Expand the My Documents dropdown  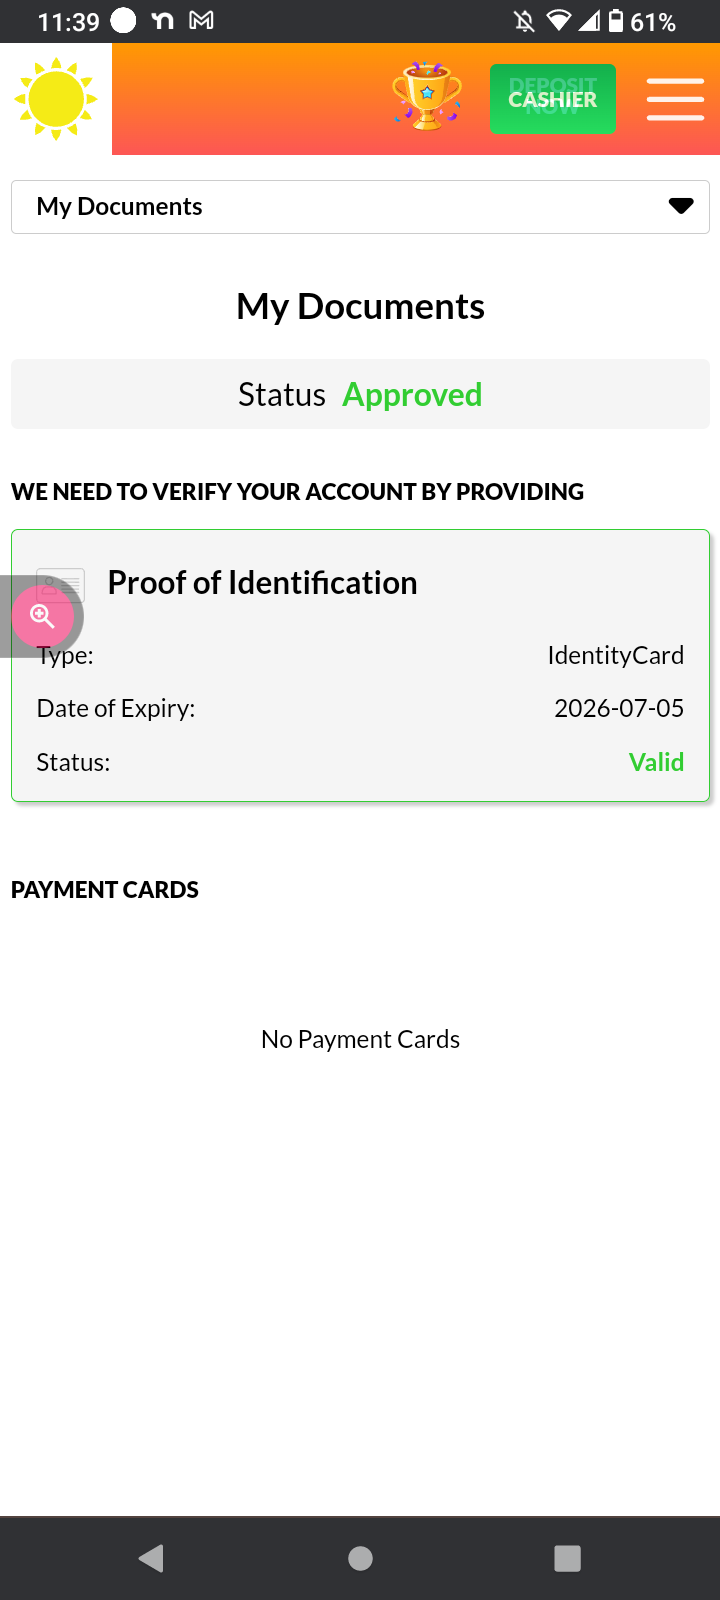(x=360, y=207)
